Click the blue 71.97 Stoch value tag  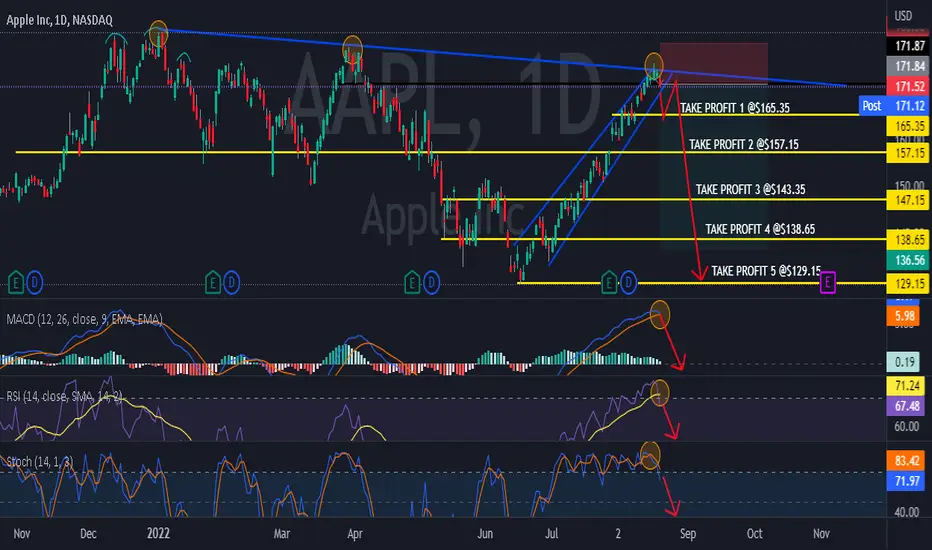coord(906,481)
